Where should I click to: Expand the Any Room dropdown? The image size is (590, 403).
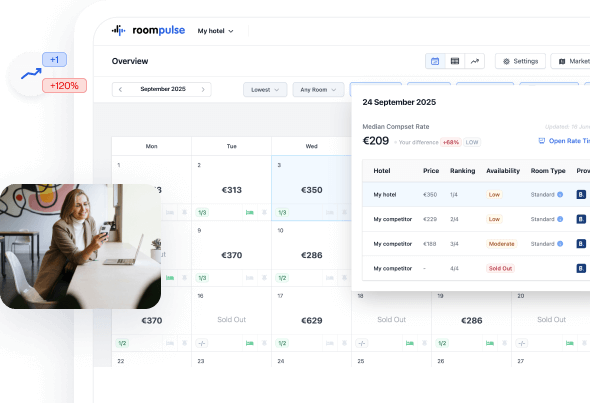pyautogui.click(x=318, y=90)
